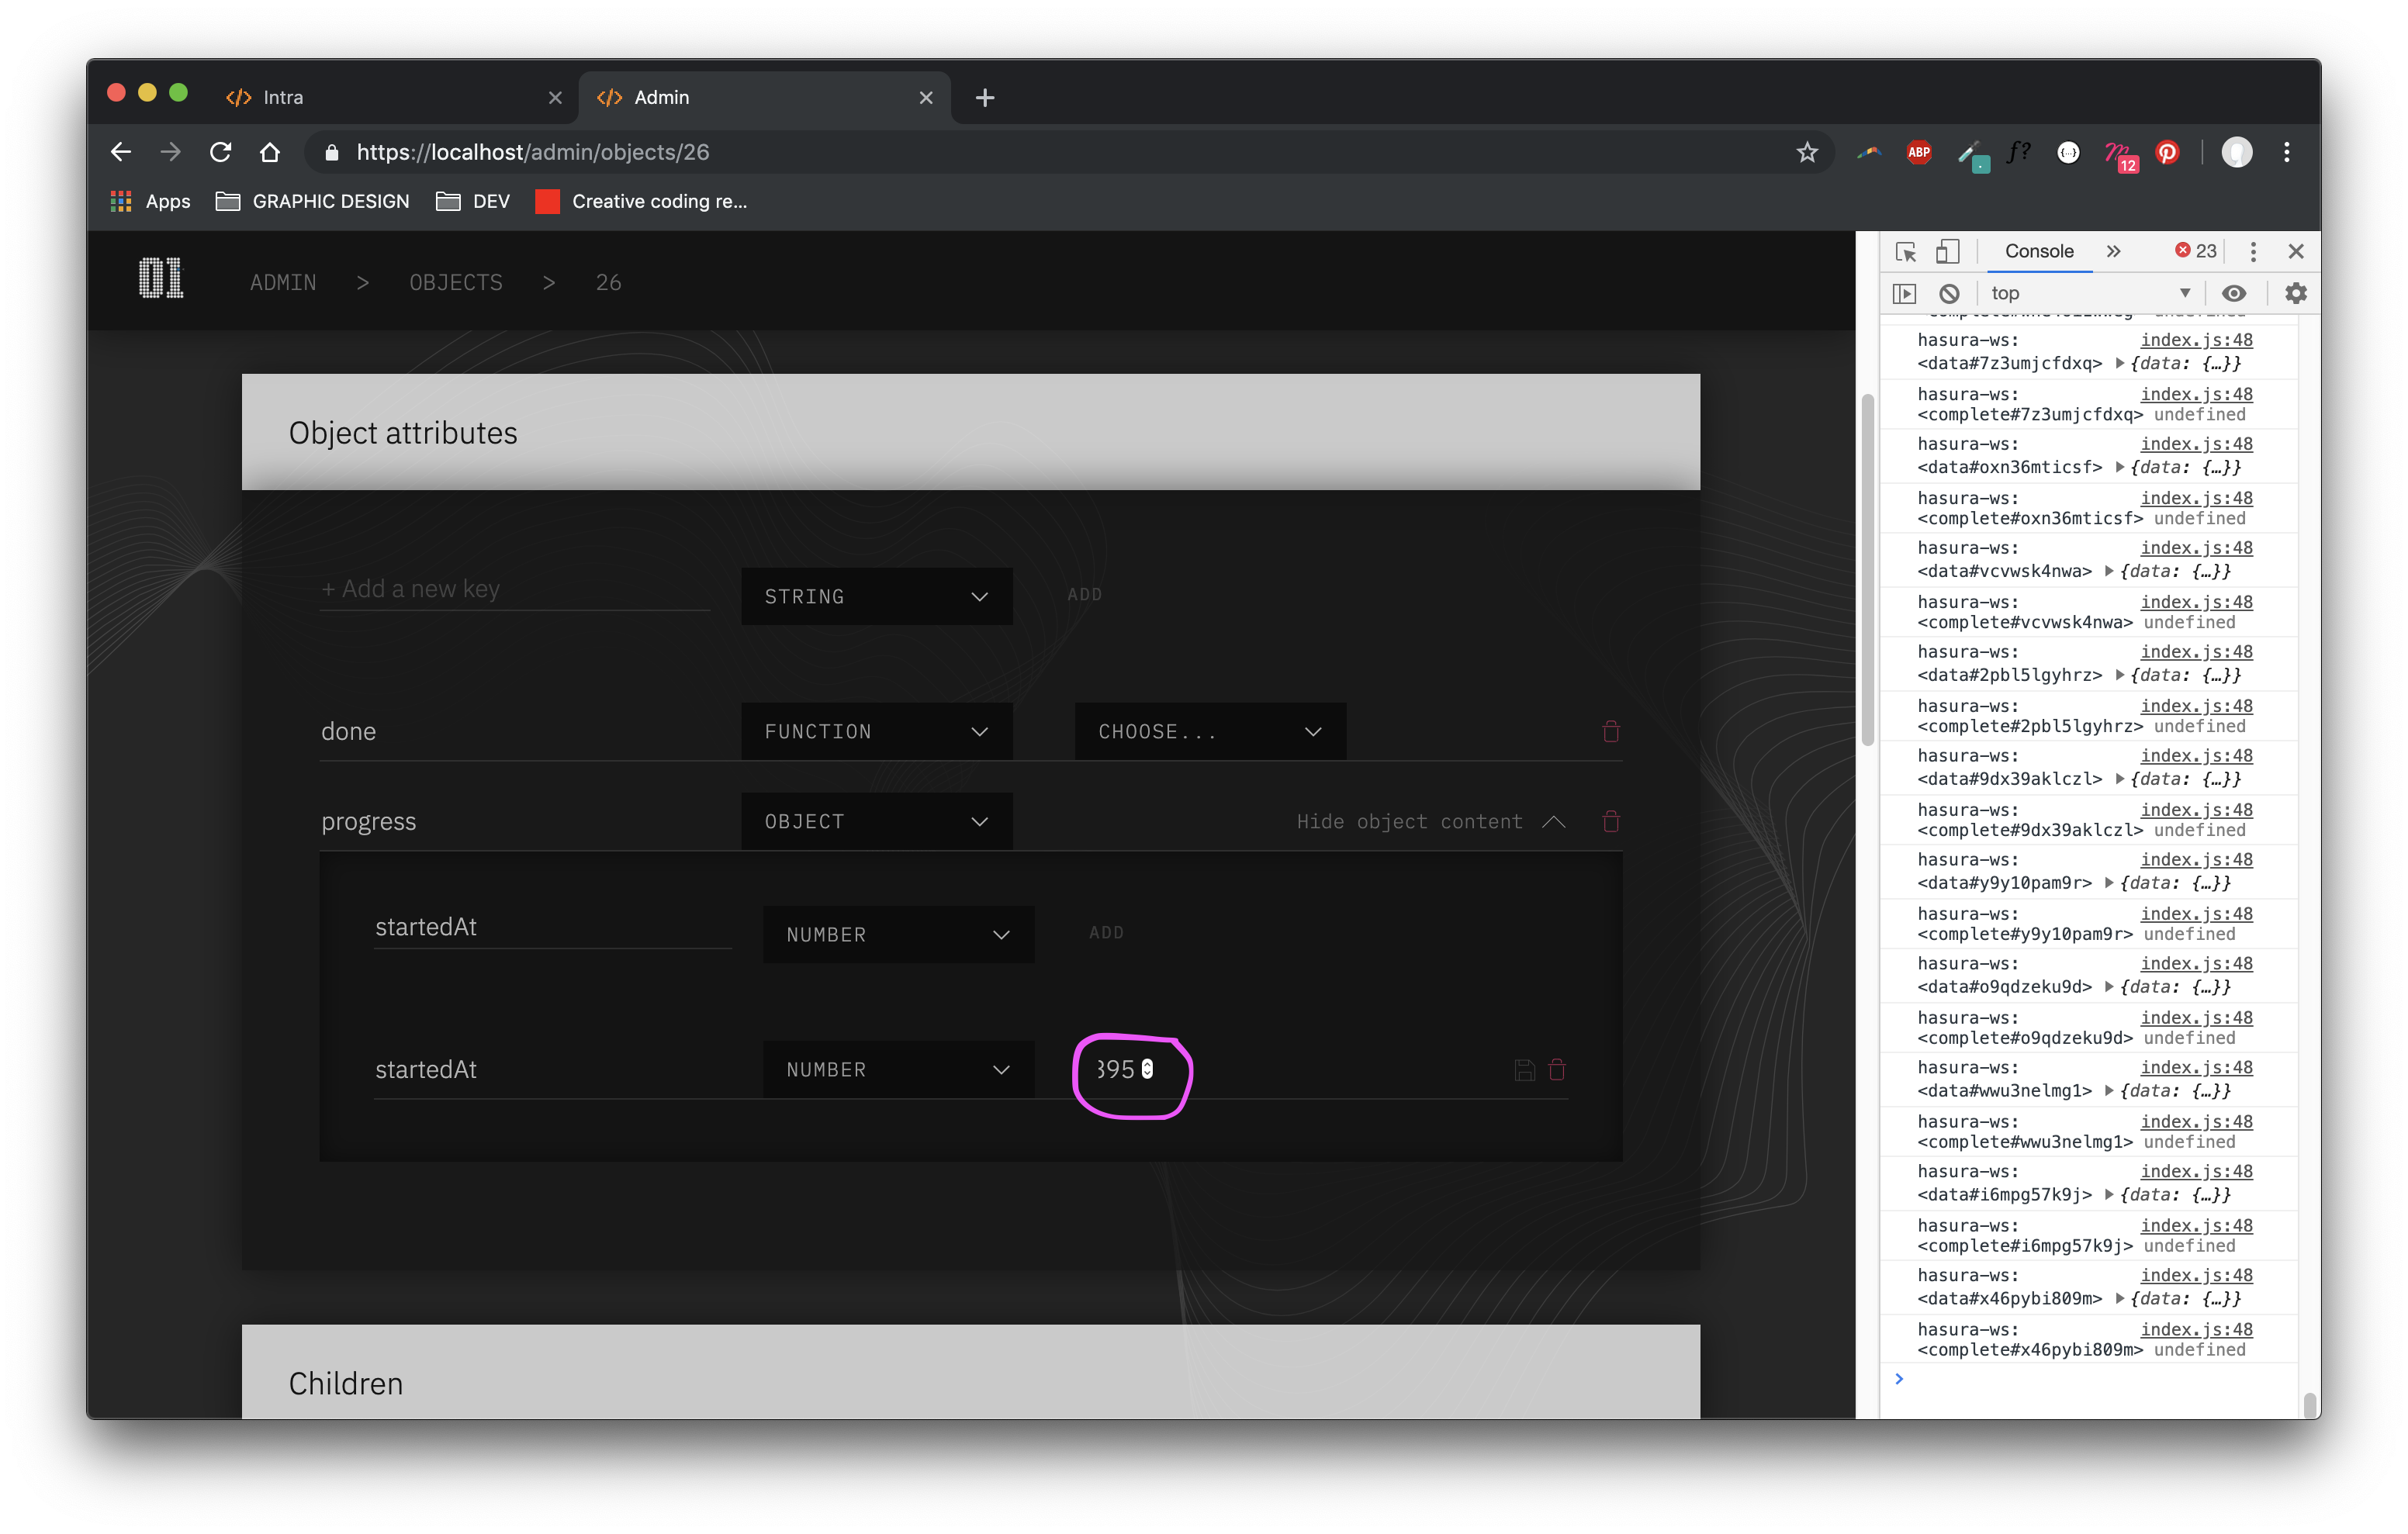Open Chrome's three-dot menu
Screen dimensions: 2408x1534
click(2287, 152)
